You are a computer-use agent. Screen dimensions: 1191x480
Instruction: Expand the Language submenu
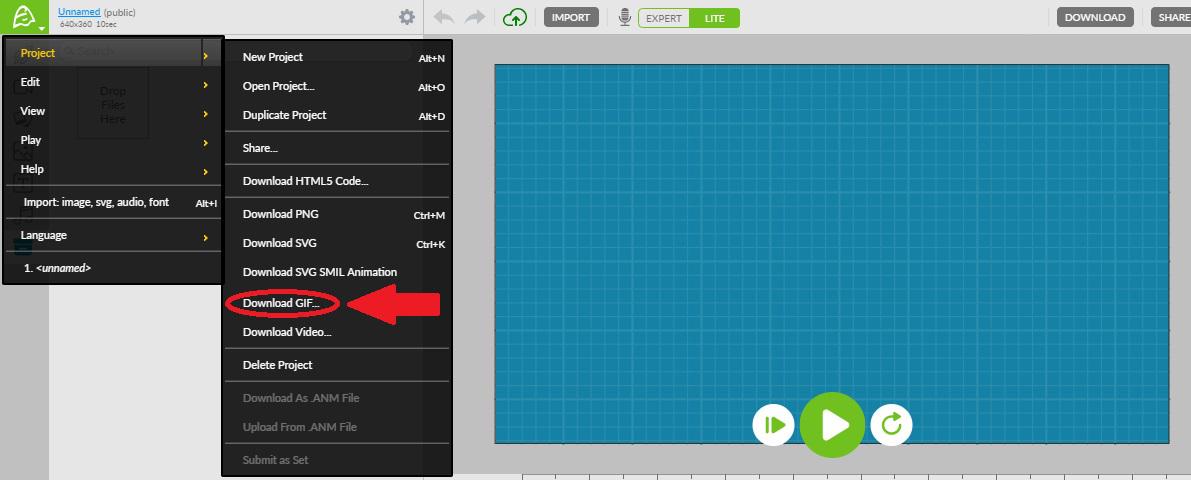pyautogui.click(x=114, y=235)
